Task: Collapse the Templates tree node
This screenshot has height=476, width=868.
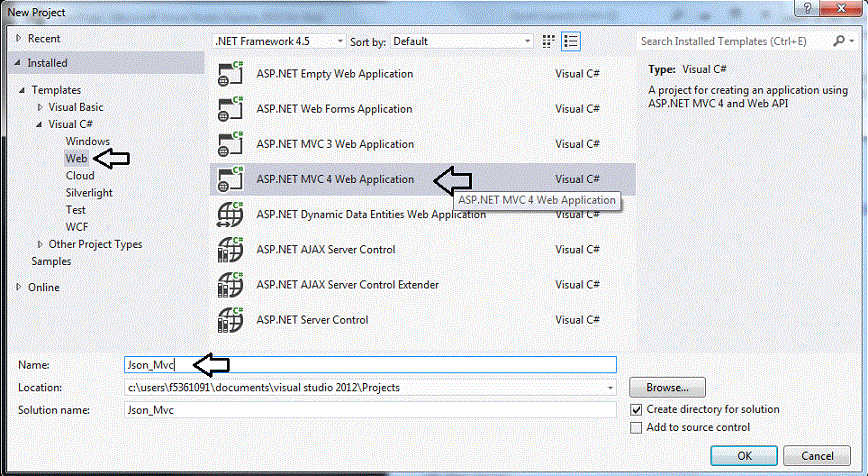Action: point(22,90)
